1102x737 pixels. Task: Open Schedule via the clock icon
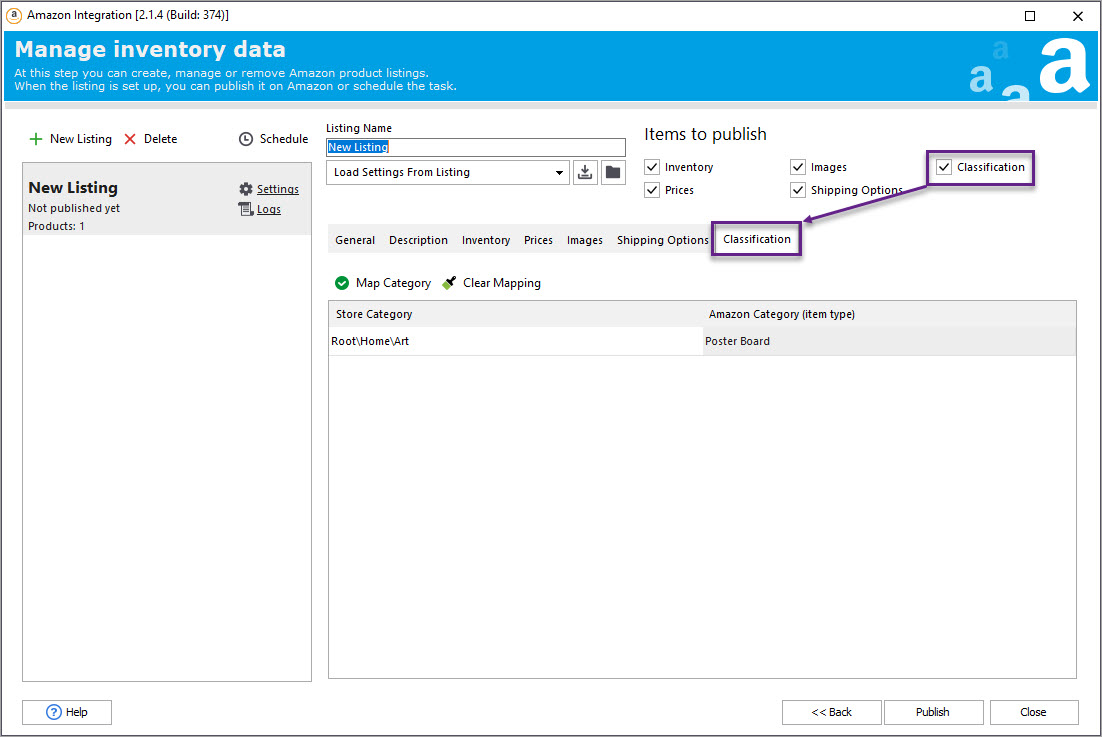pos(246,139)
